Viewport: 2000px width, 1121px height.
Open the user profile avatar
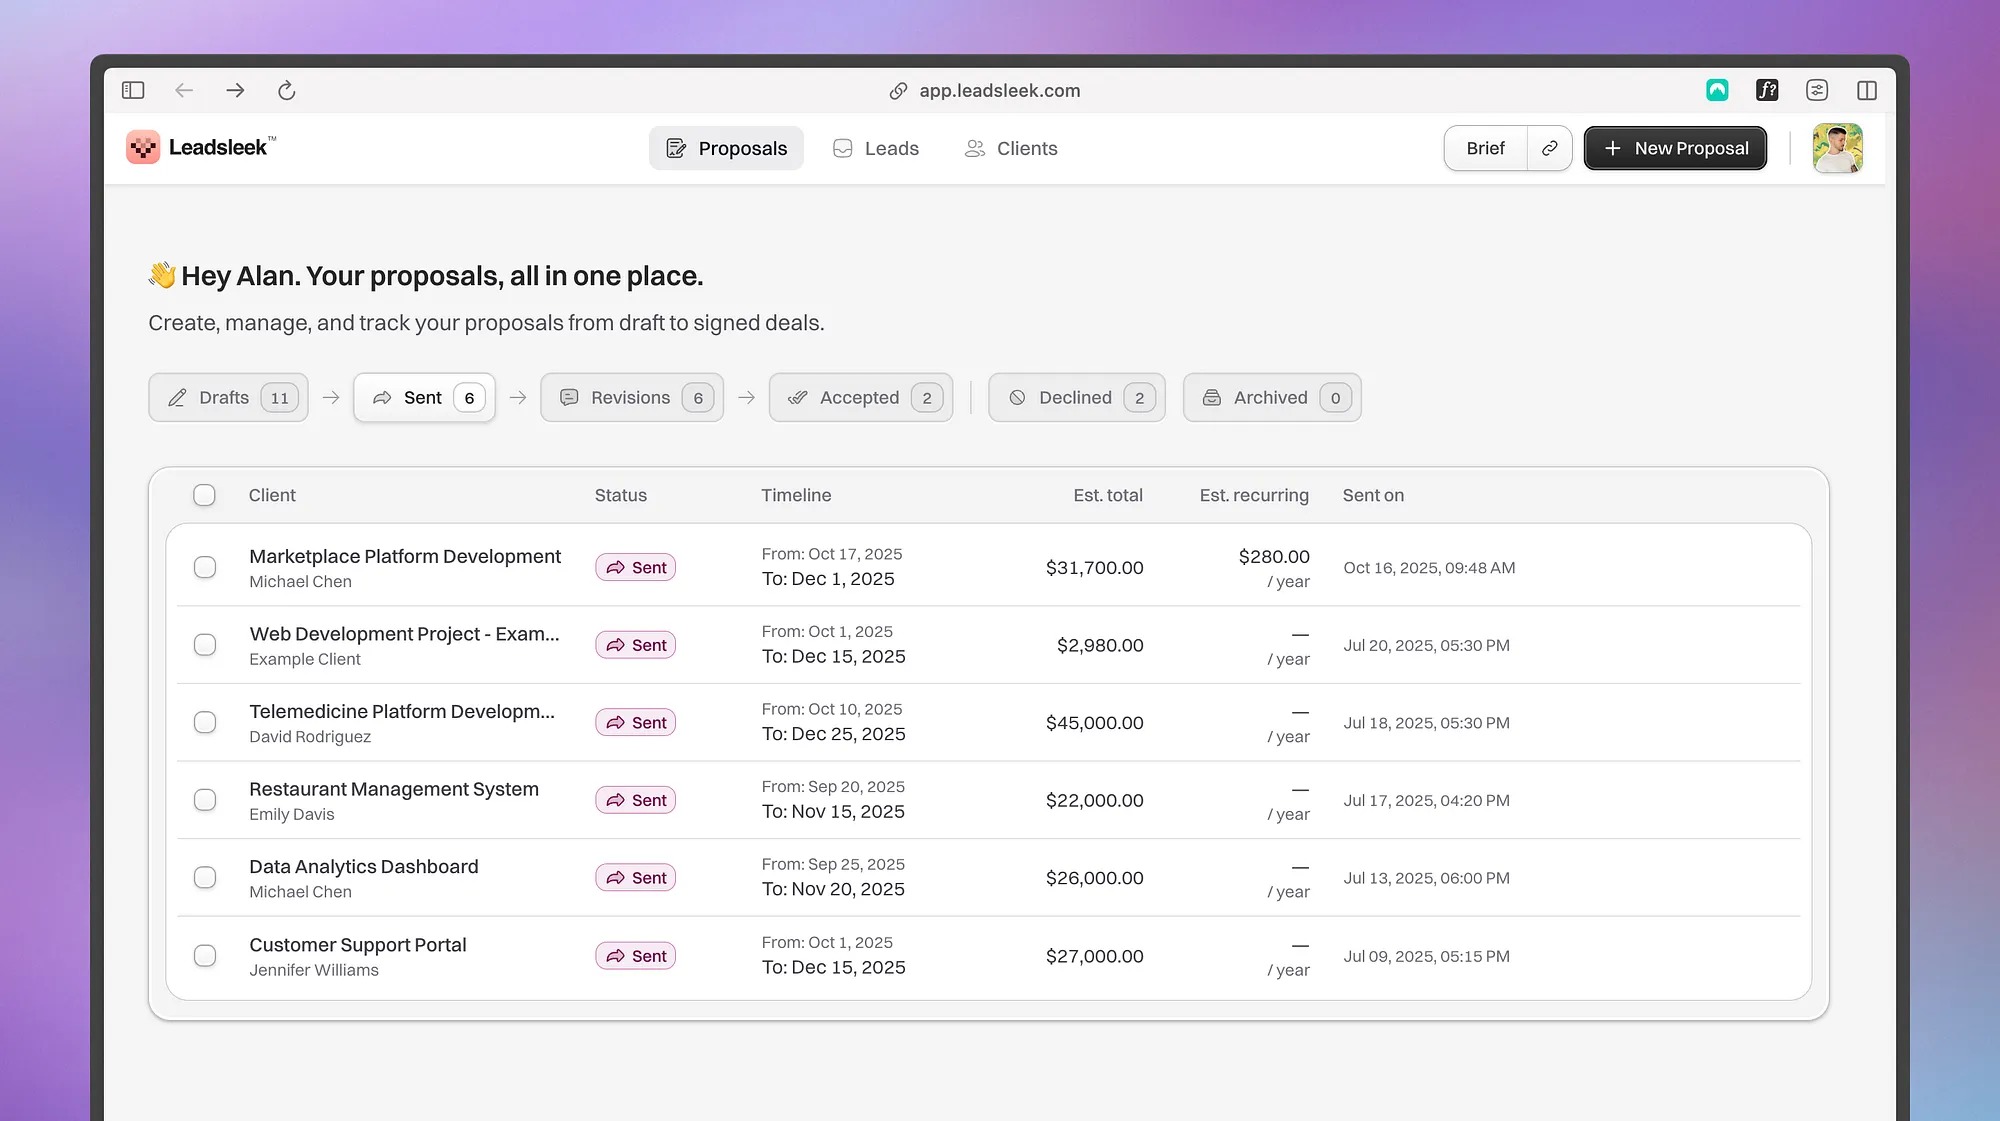(1837, 148)
